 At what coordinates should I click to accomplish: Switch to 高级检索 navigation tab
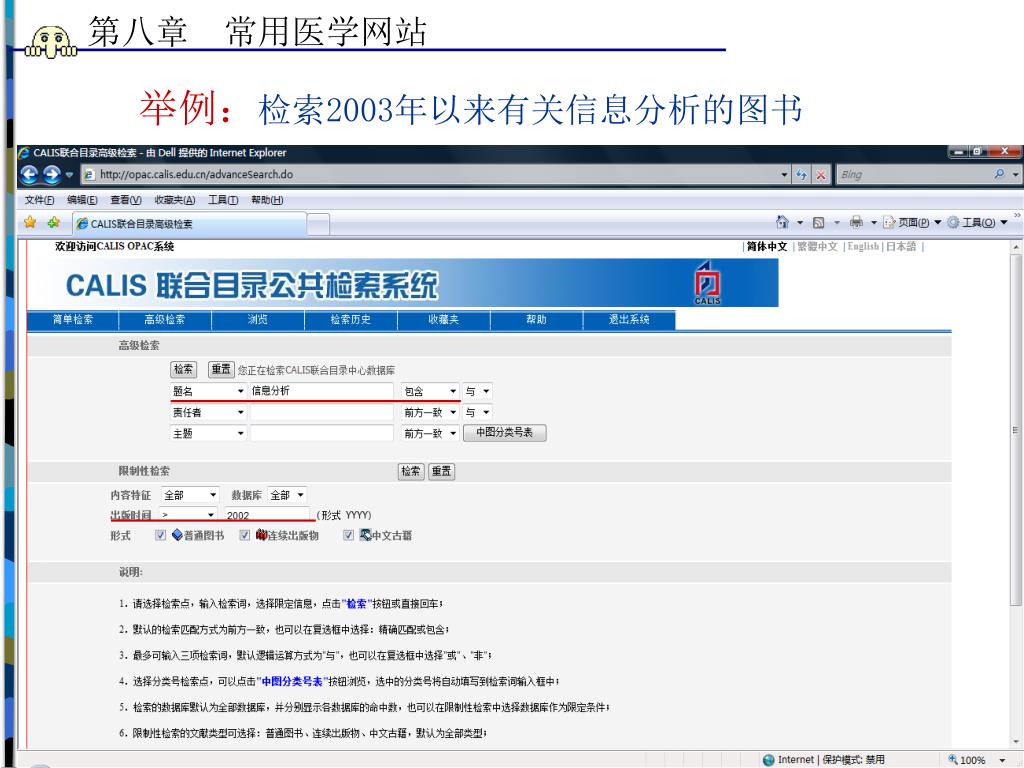(165, 319)
